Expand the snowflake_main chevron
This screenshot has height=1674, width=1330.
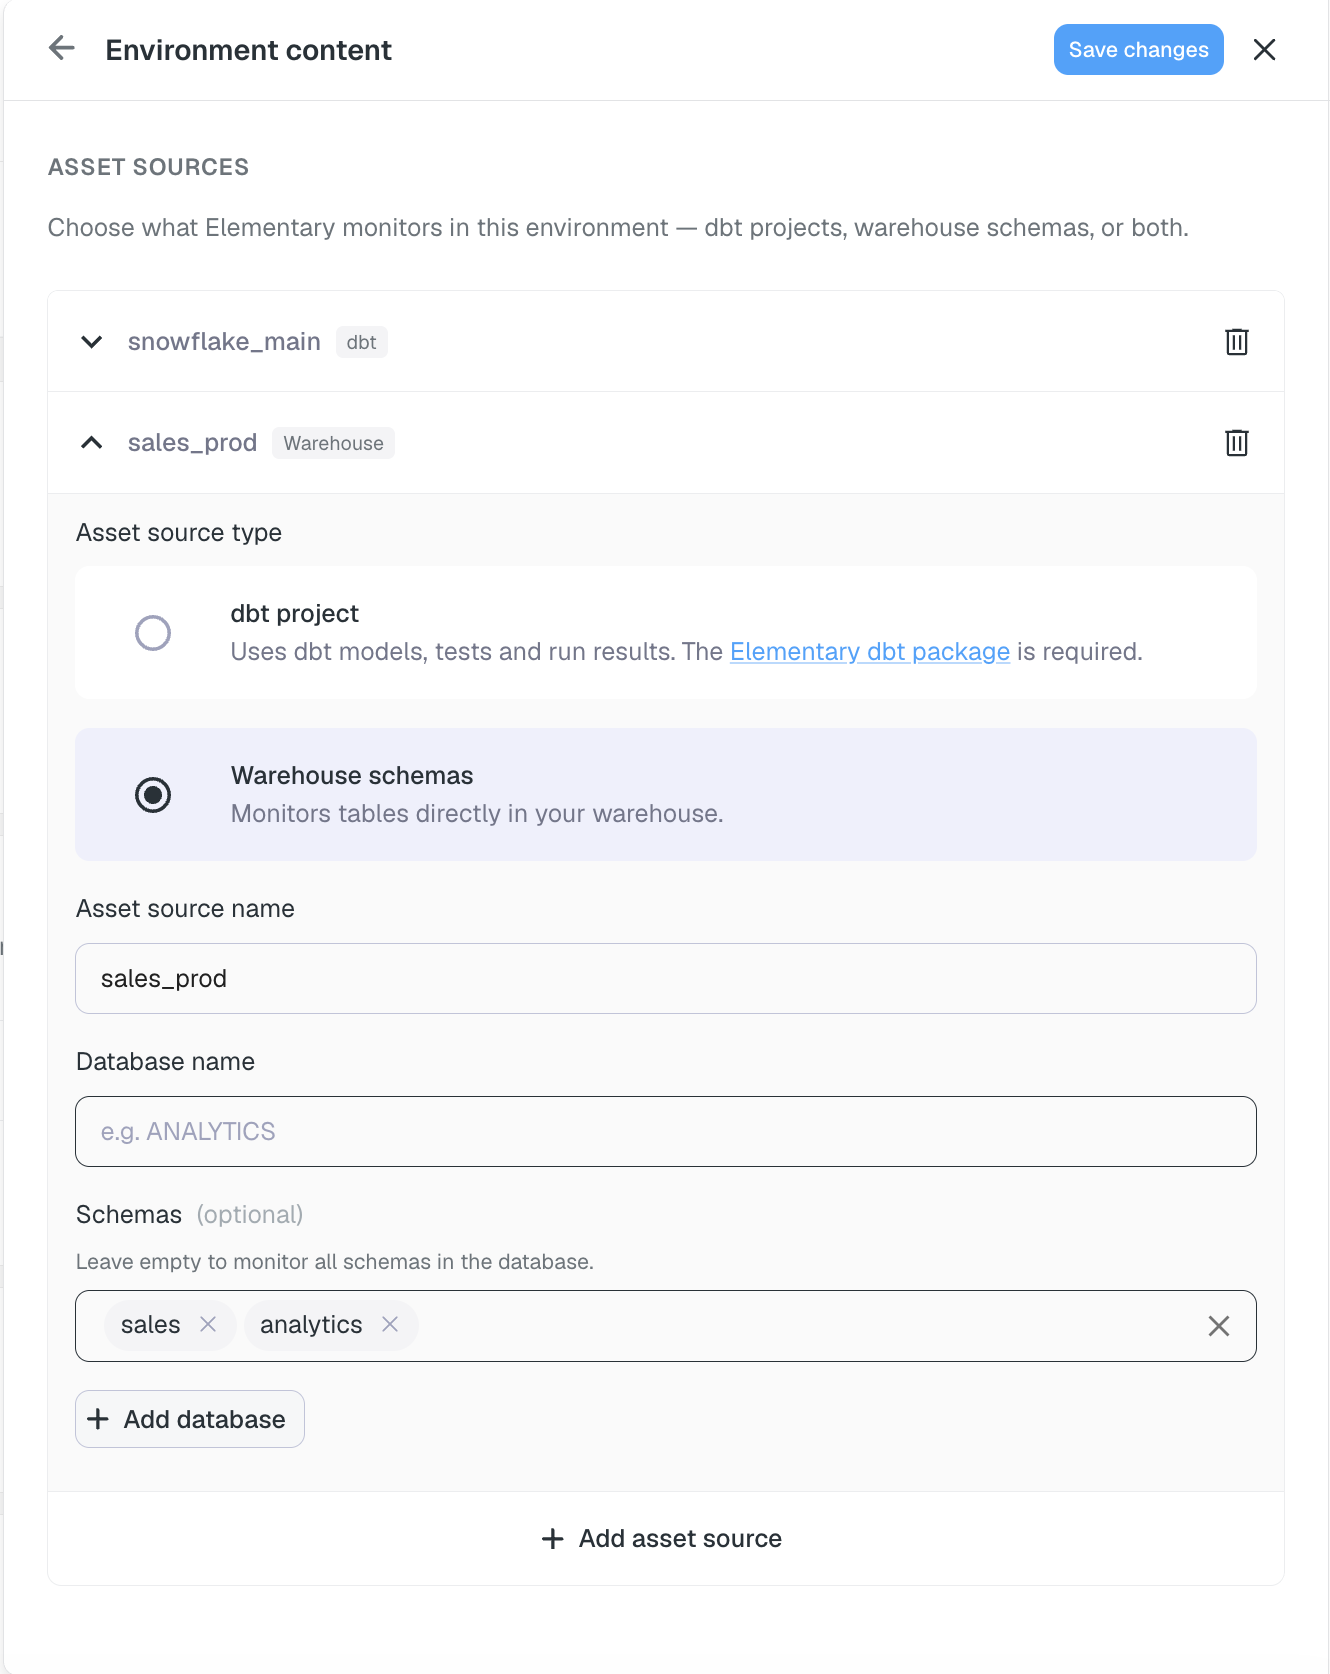[x=91, y=342]
